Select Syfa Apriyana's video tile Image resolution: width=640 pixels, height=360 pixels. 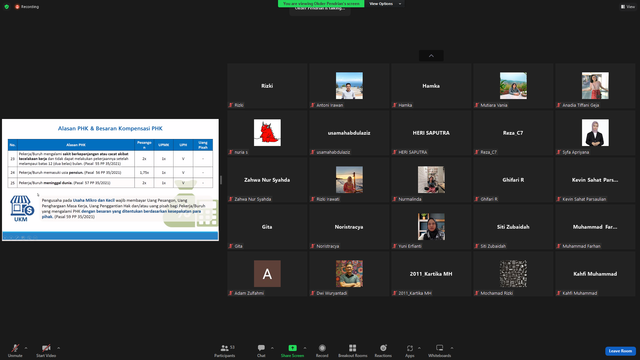pyautogui.click(x=595, y=133)
